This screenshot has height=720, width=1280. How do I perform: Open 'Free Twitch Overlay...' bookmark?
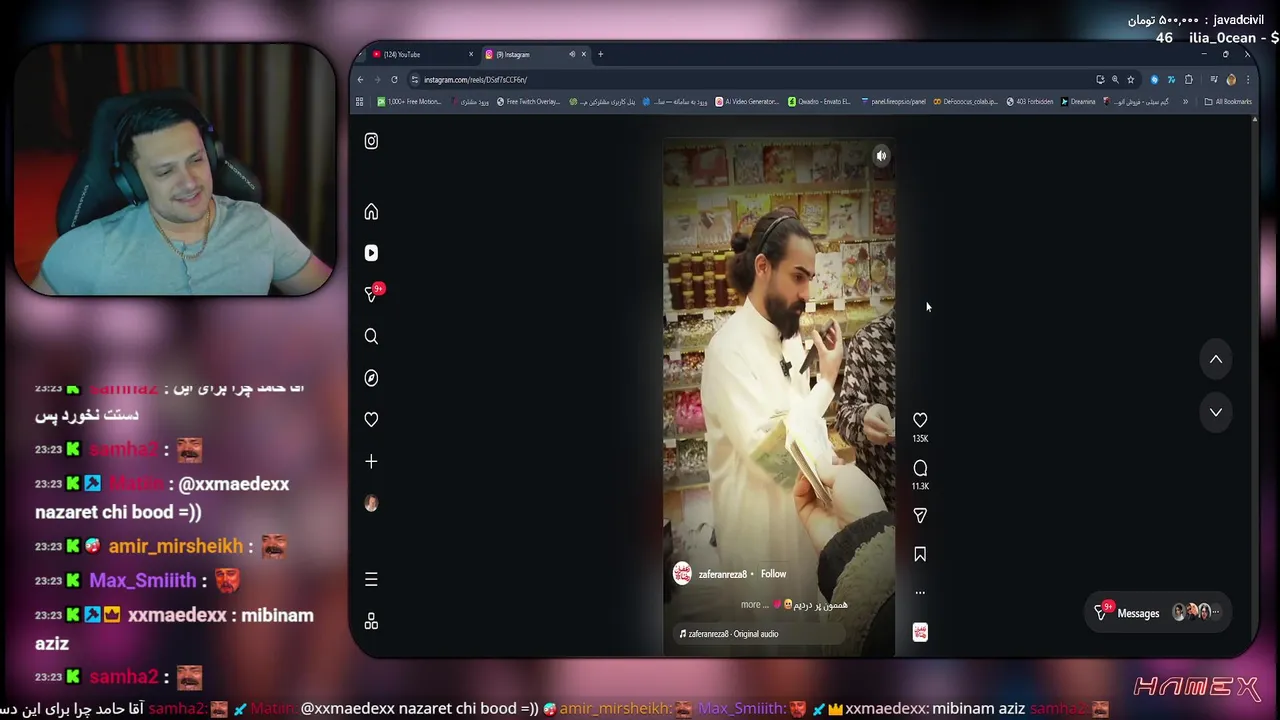coord(528,101)
